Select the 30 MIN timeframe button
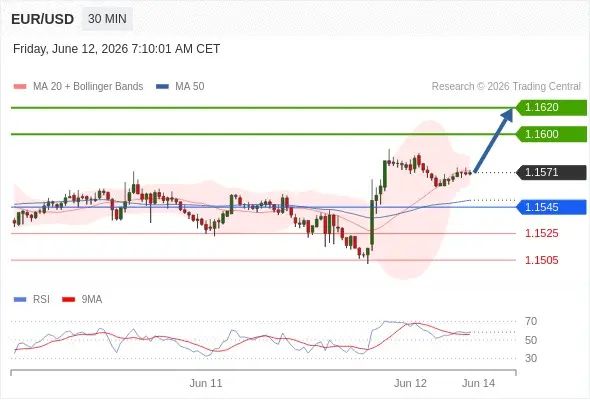The image size is (590, 400). (x=107, y=19)
